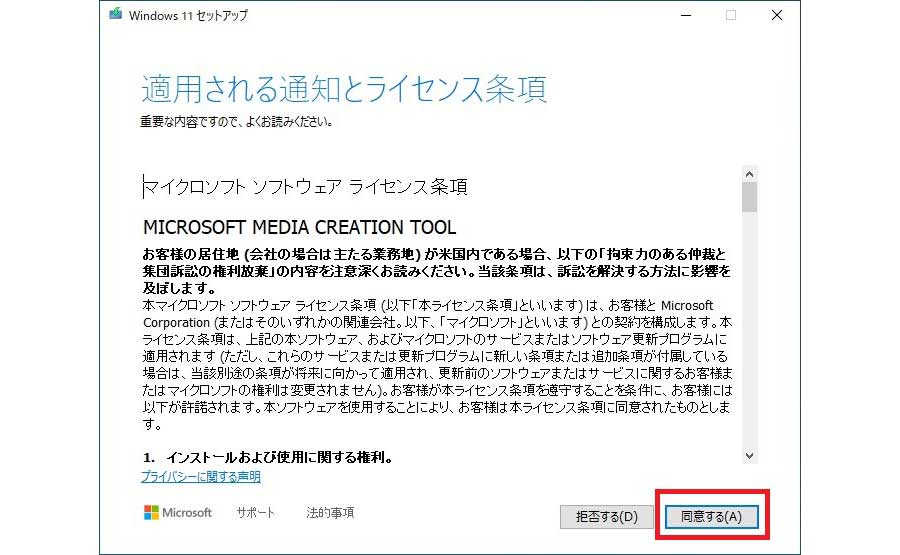Click the license scrollbar up arrow

click(x=749, y=173)
